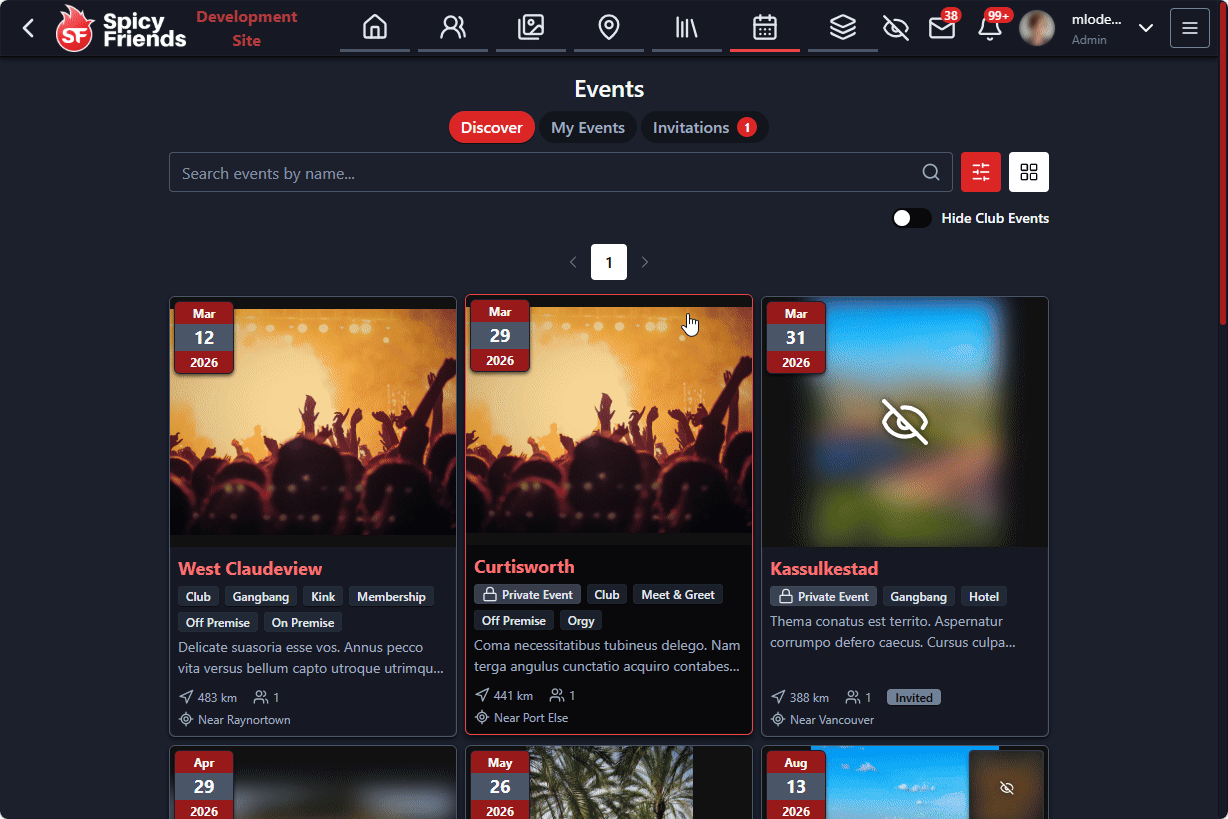Open the mail inbox with 38 badge
Screen dimensions: 1228x819
coord(942,28)
